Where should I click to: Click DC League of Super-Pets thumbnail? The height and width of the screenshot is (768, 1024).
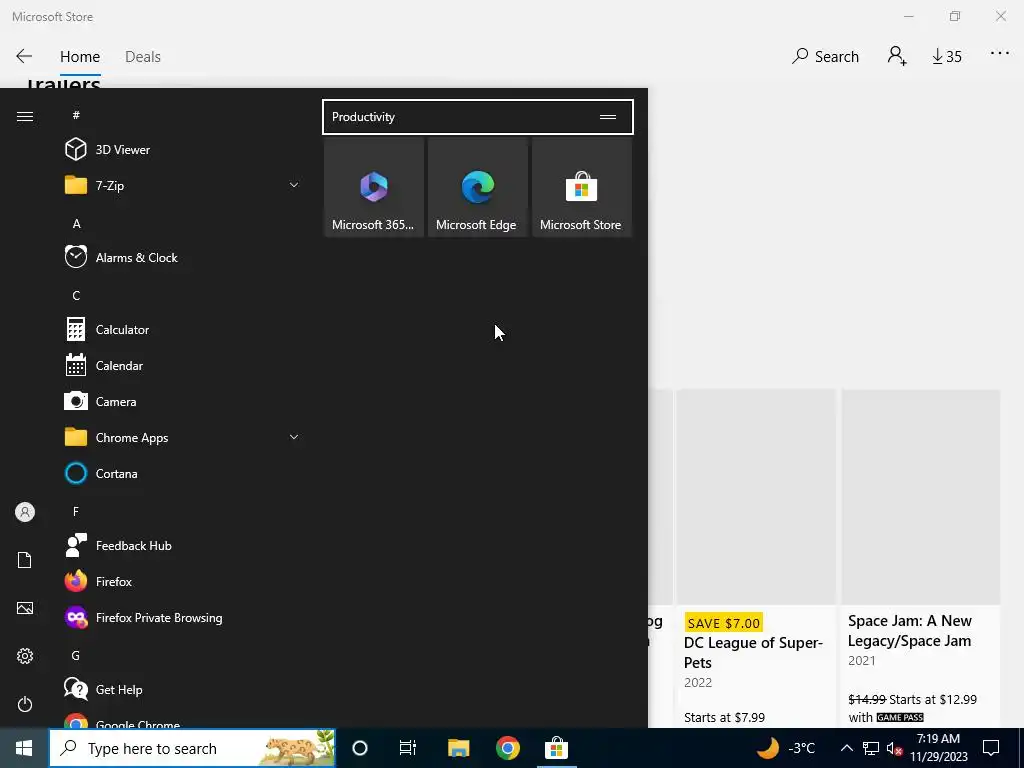click(x=756, y=497)
